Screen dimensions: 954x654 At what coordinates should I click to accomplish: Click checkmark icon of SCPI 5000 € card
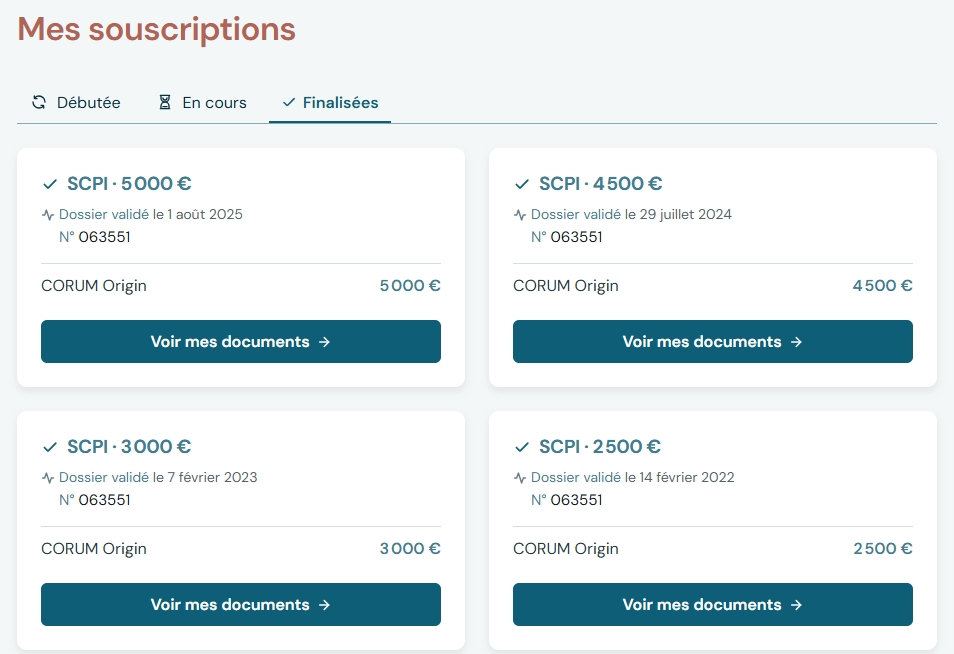tap(50, 184)
